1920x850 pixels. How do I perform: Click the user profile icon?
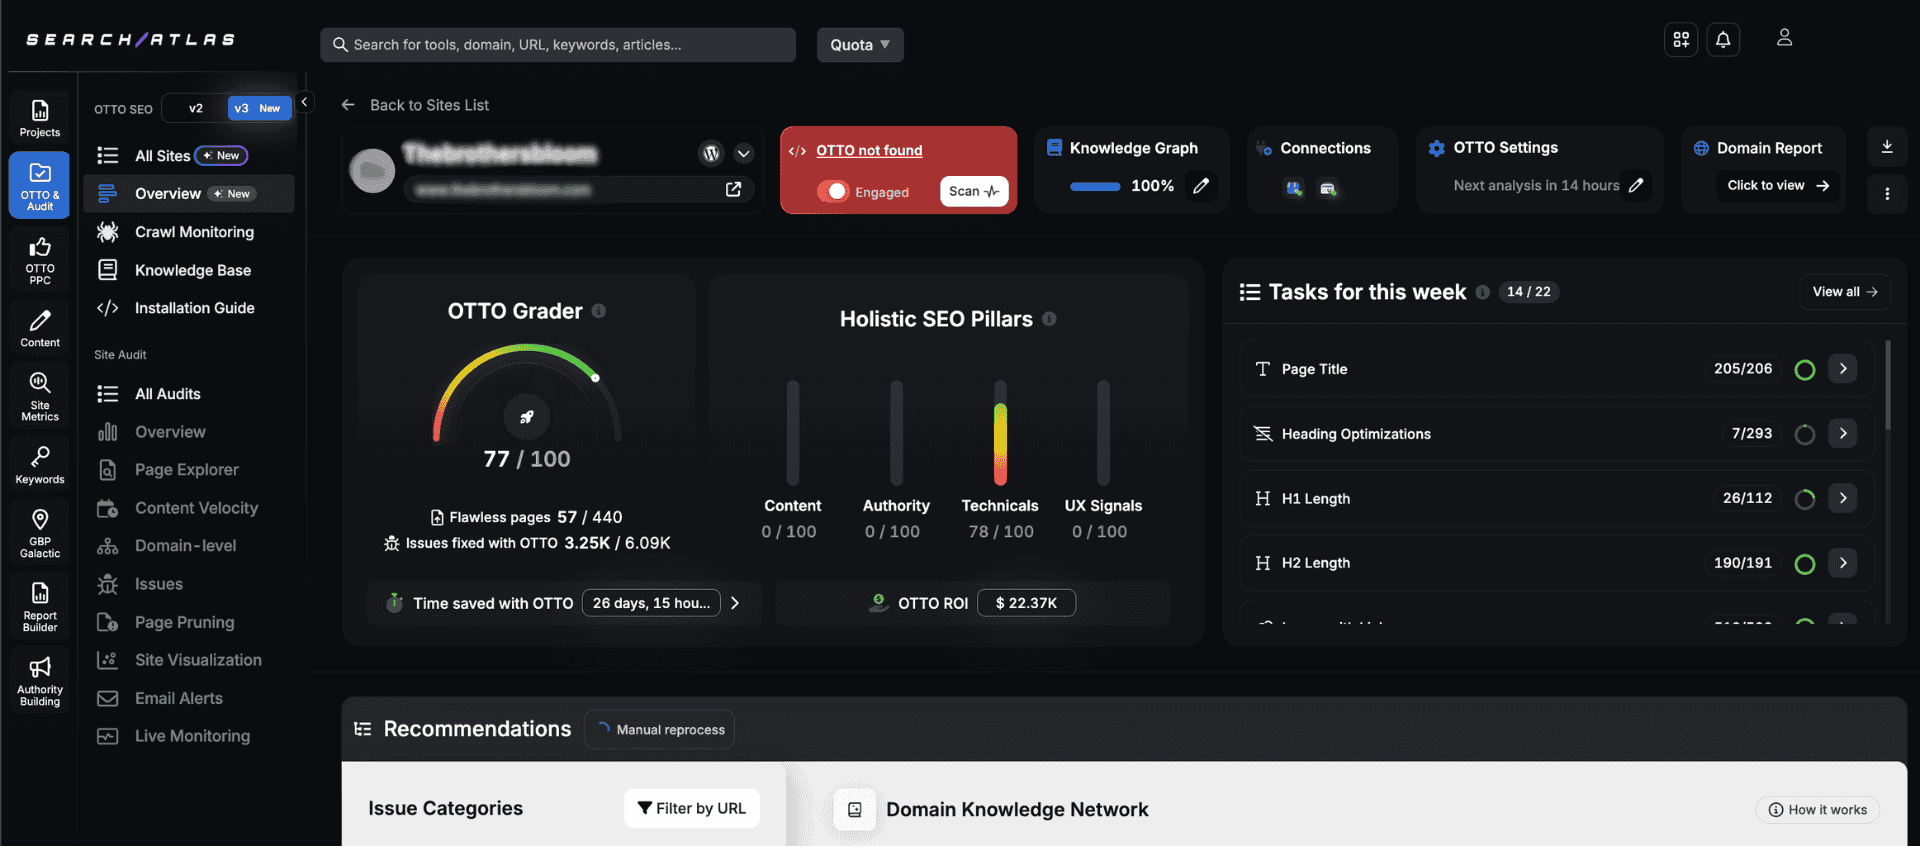coord(1784,38)
